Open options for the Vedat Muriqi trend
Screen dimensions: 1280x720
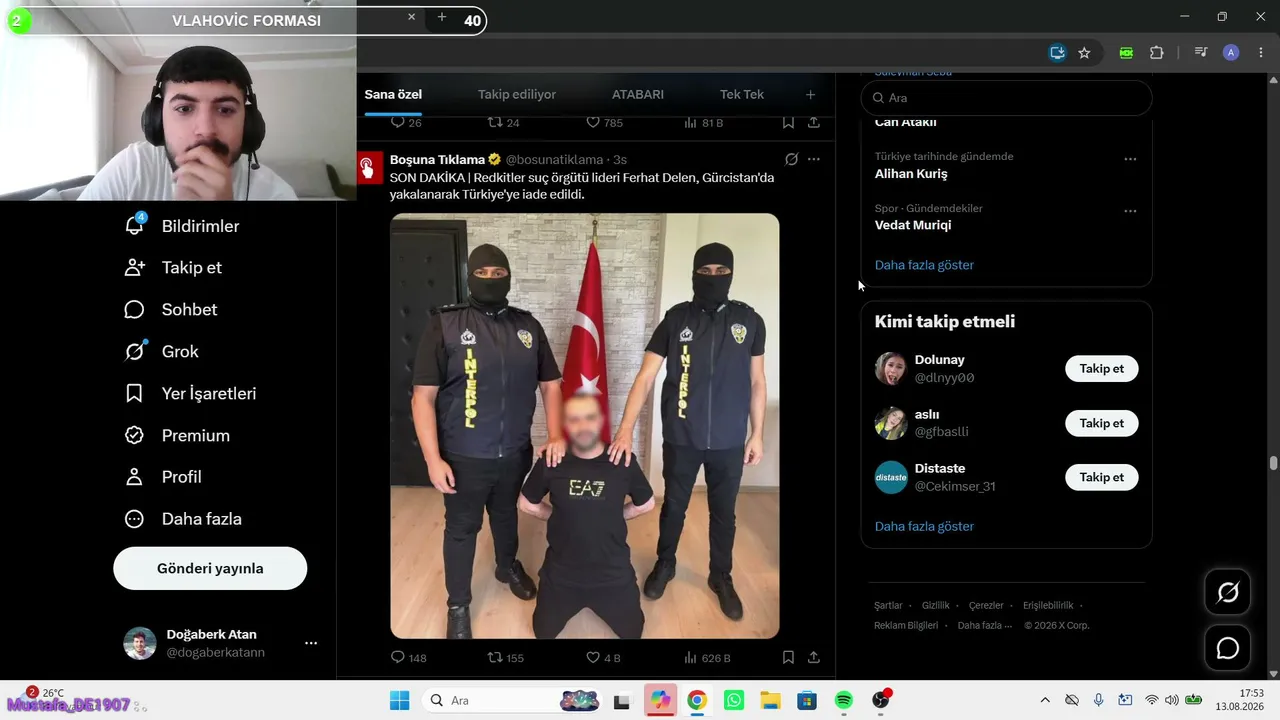pos(1130,211)
